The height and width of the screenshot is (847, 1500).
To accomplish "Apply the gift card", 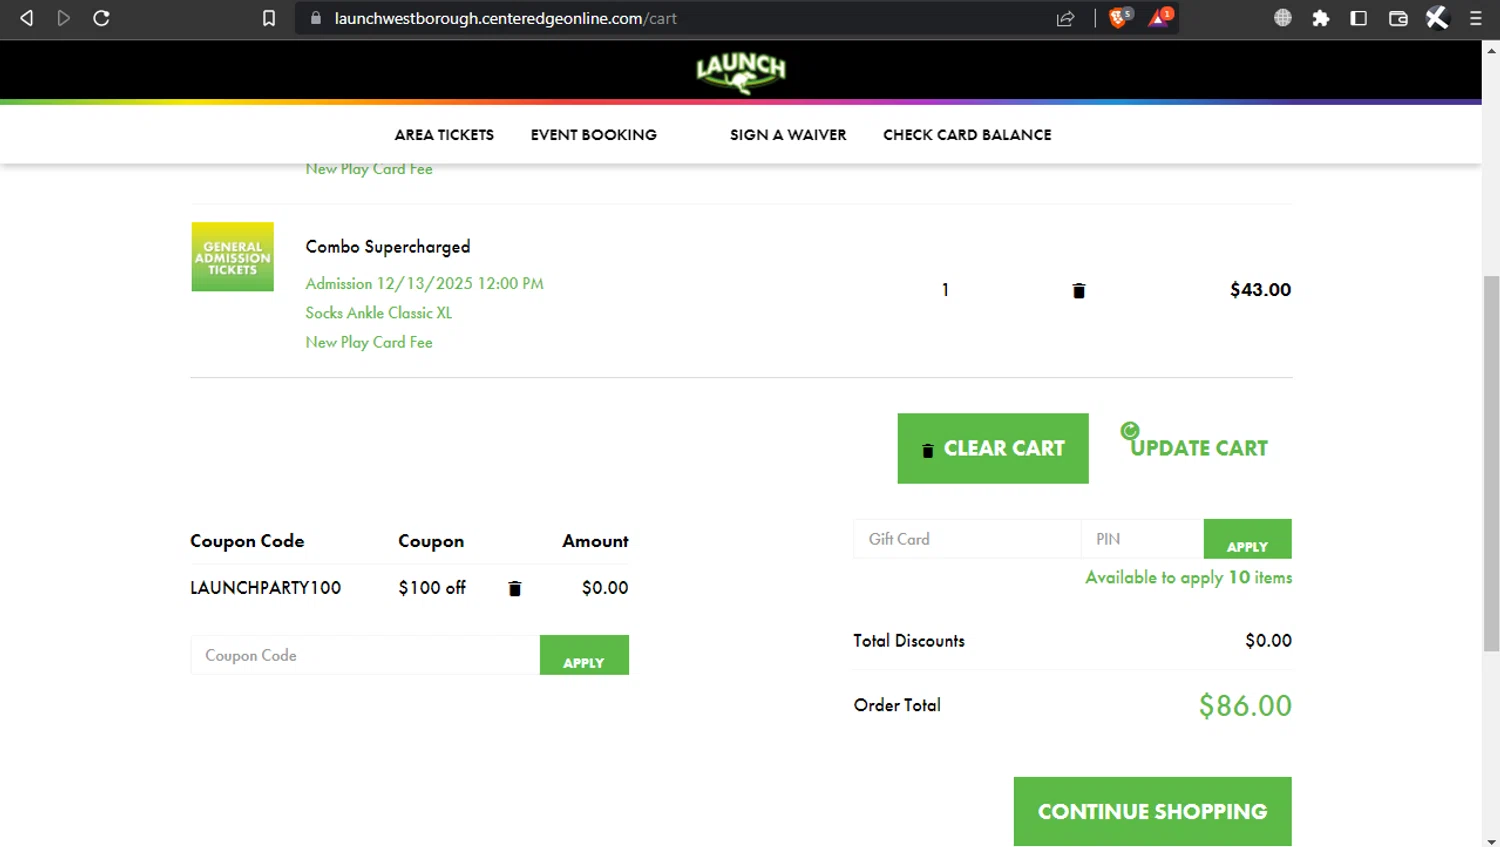I will click(1247, 539).
